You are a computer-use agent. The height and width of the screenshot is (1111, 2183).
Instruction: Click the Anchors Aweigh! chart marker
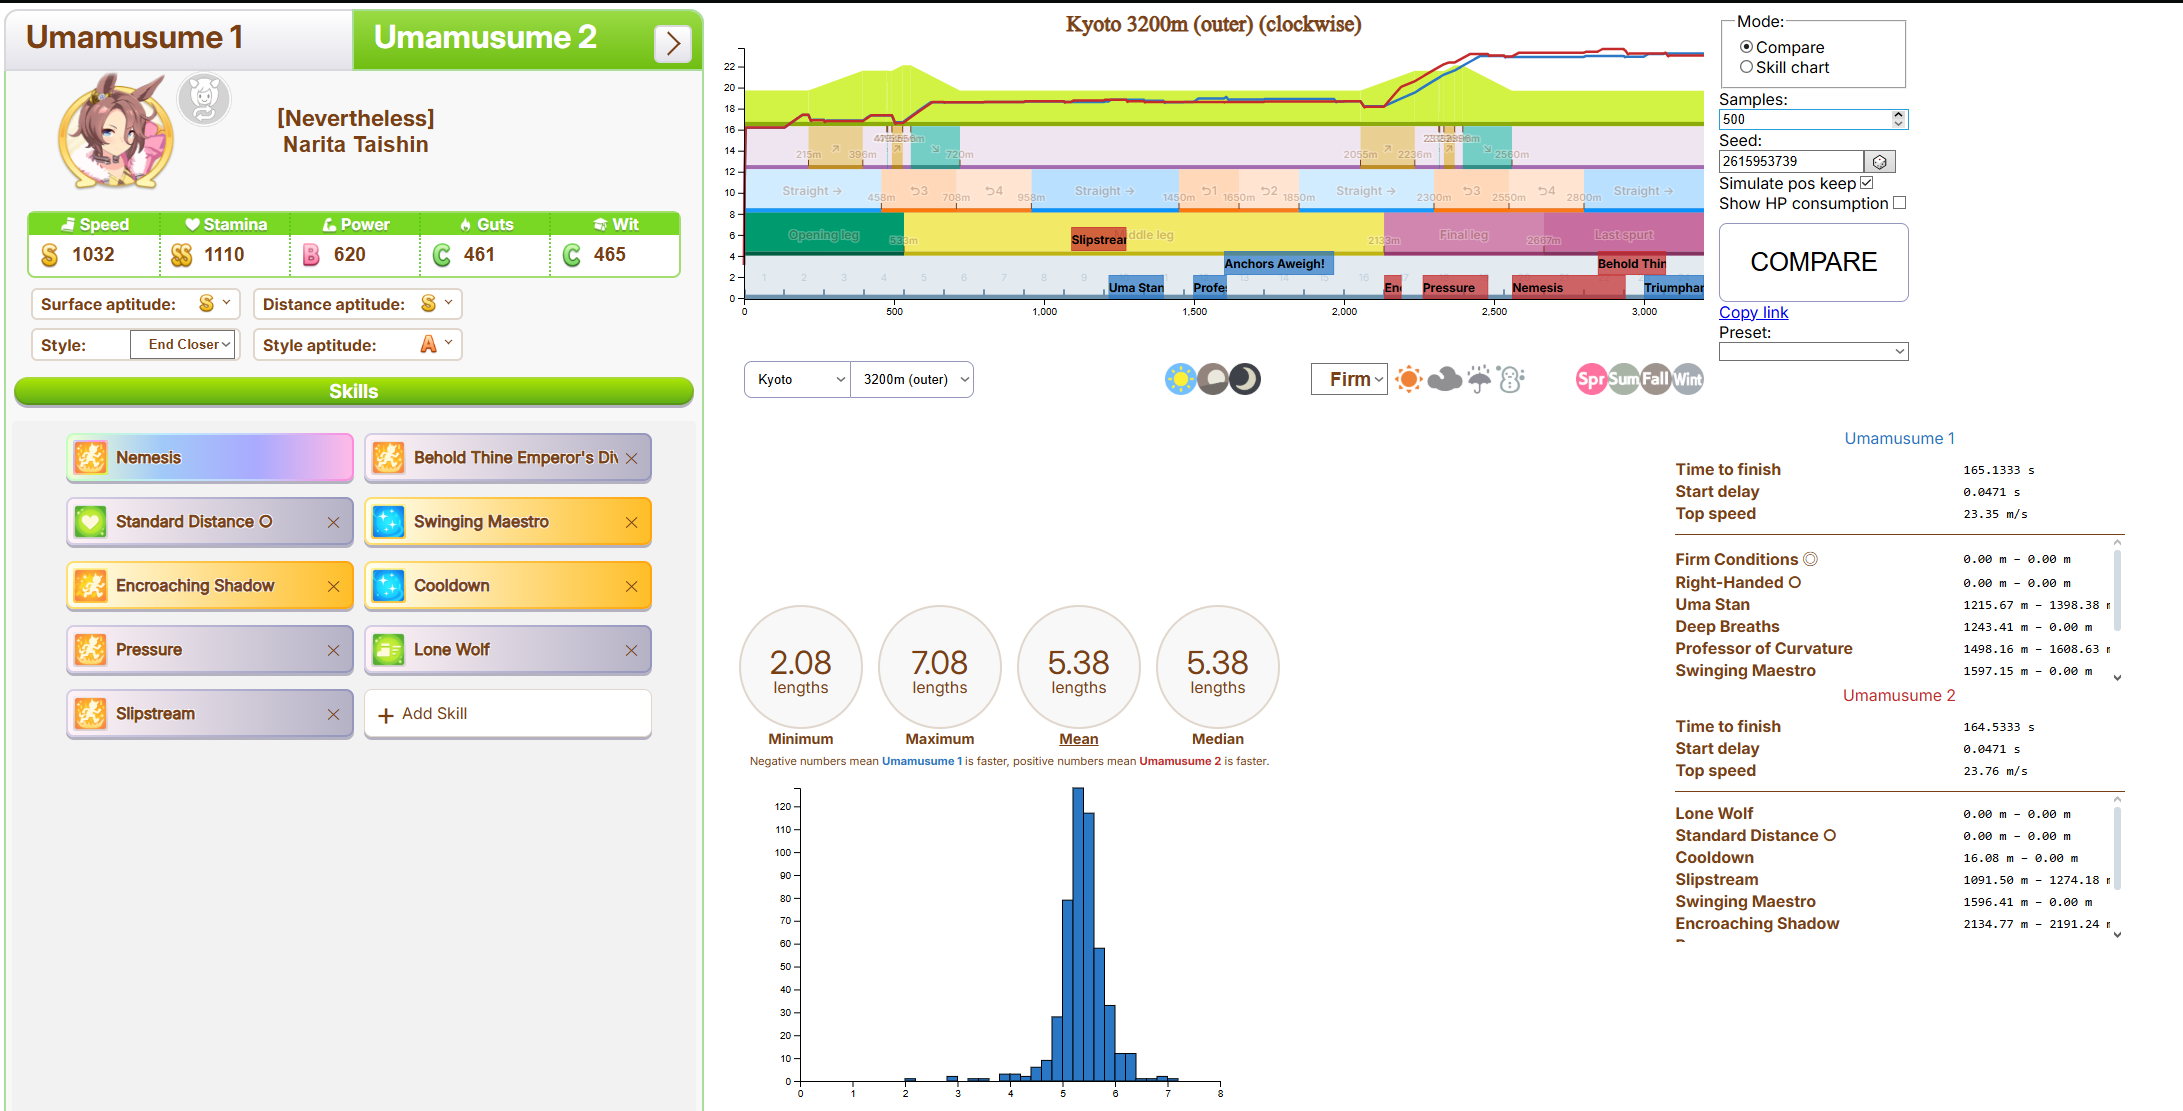tap(1278, 264)
